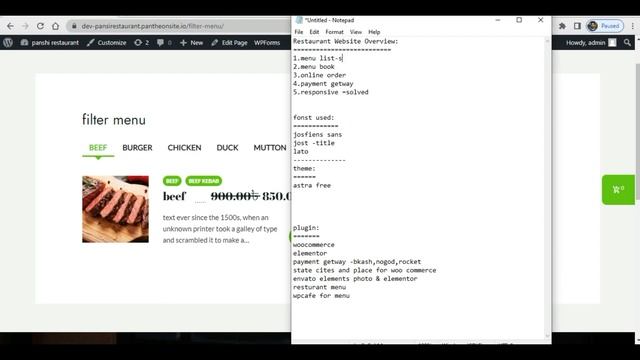Click the 'lato' line in Notepad
Image resolution: width=640 pixels, height=360 pixels.
(x=301, y=152)
